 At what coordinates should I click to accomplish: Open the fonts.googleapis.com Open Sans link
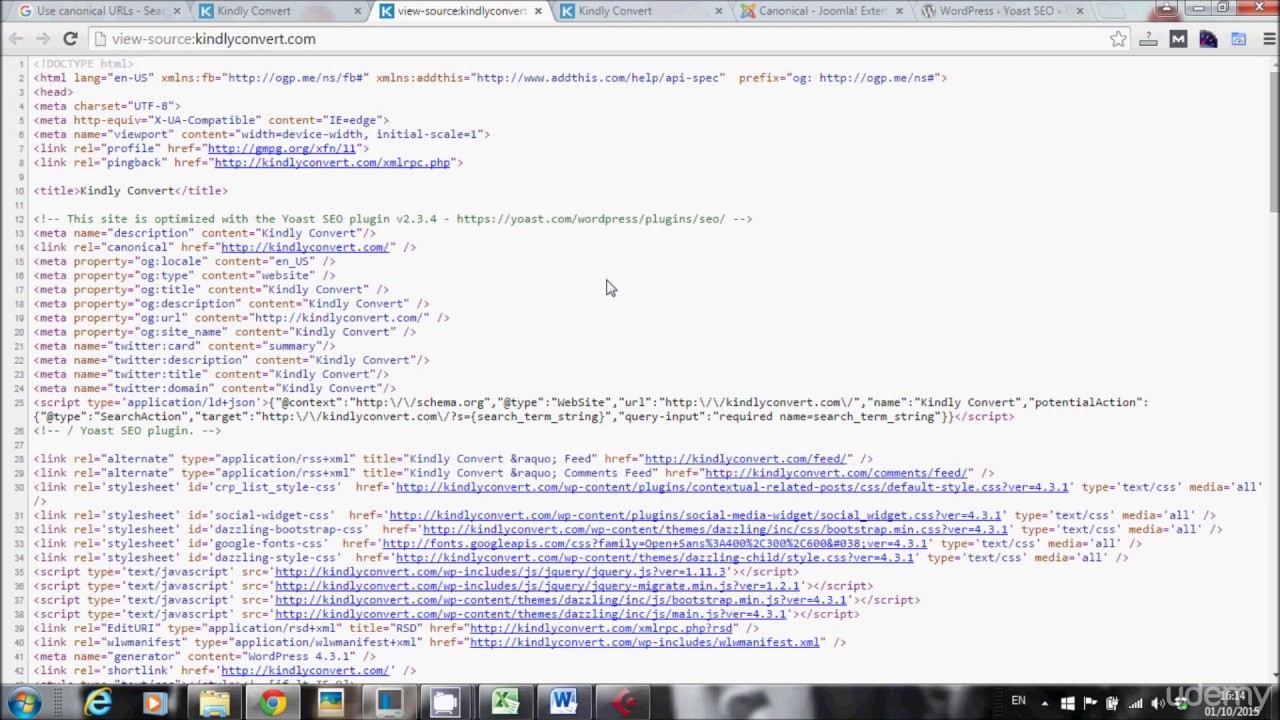tap(654, 543)
